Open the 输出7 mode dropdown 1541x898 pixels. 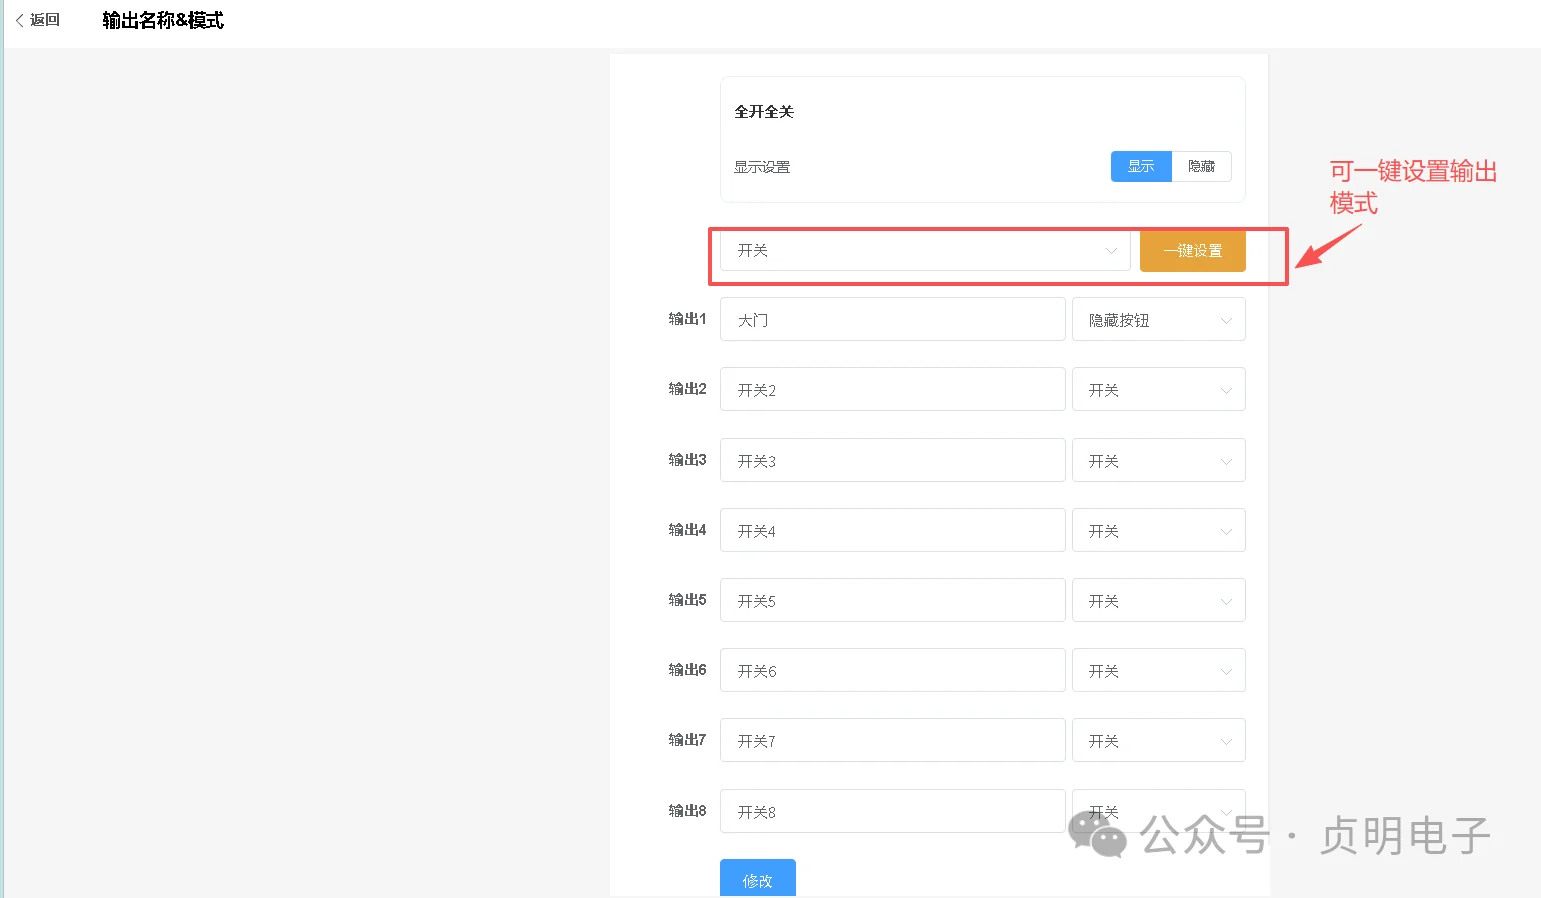click(x=1159, y=741)
